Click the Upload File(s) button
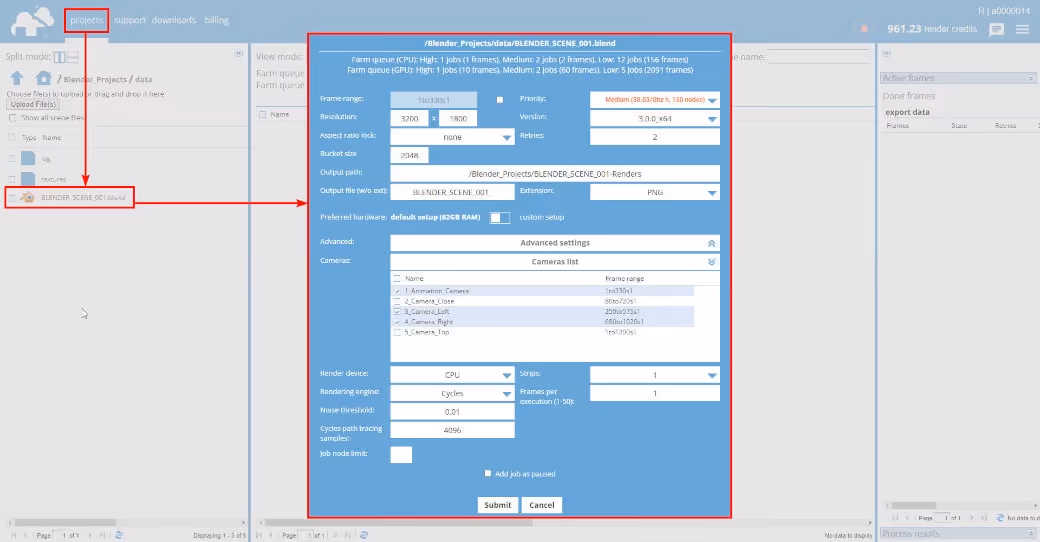Image resolution: width=1040 pixels, height=542 pixels. (33, 104)
